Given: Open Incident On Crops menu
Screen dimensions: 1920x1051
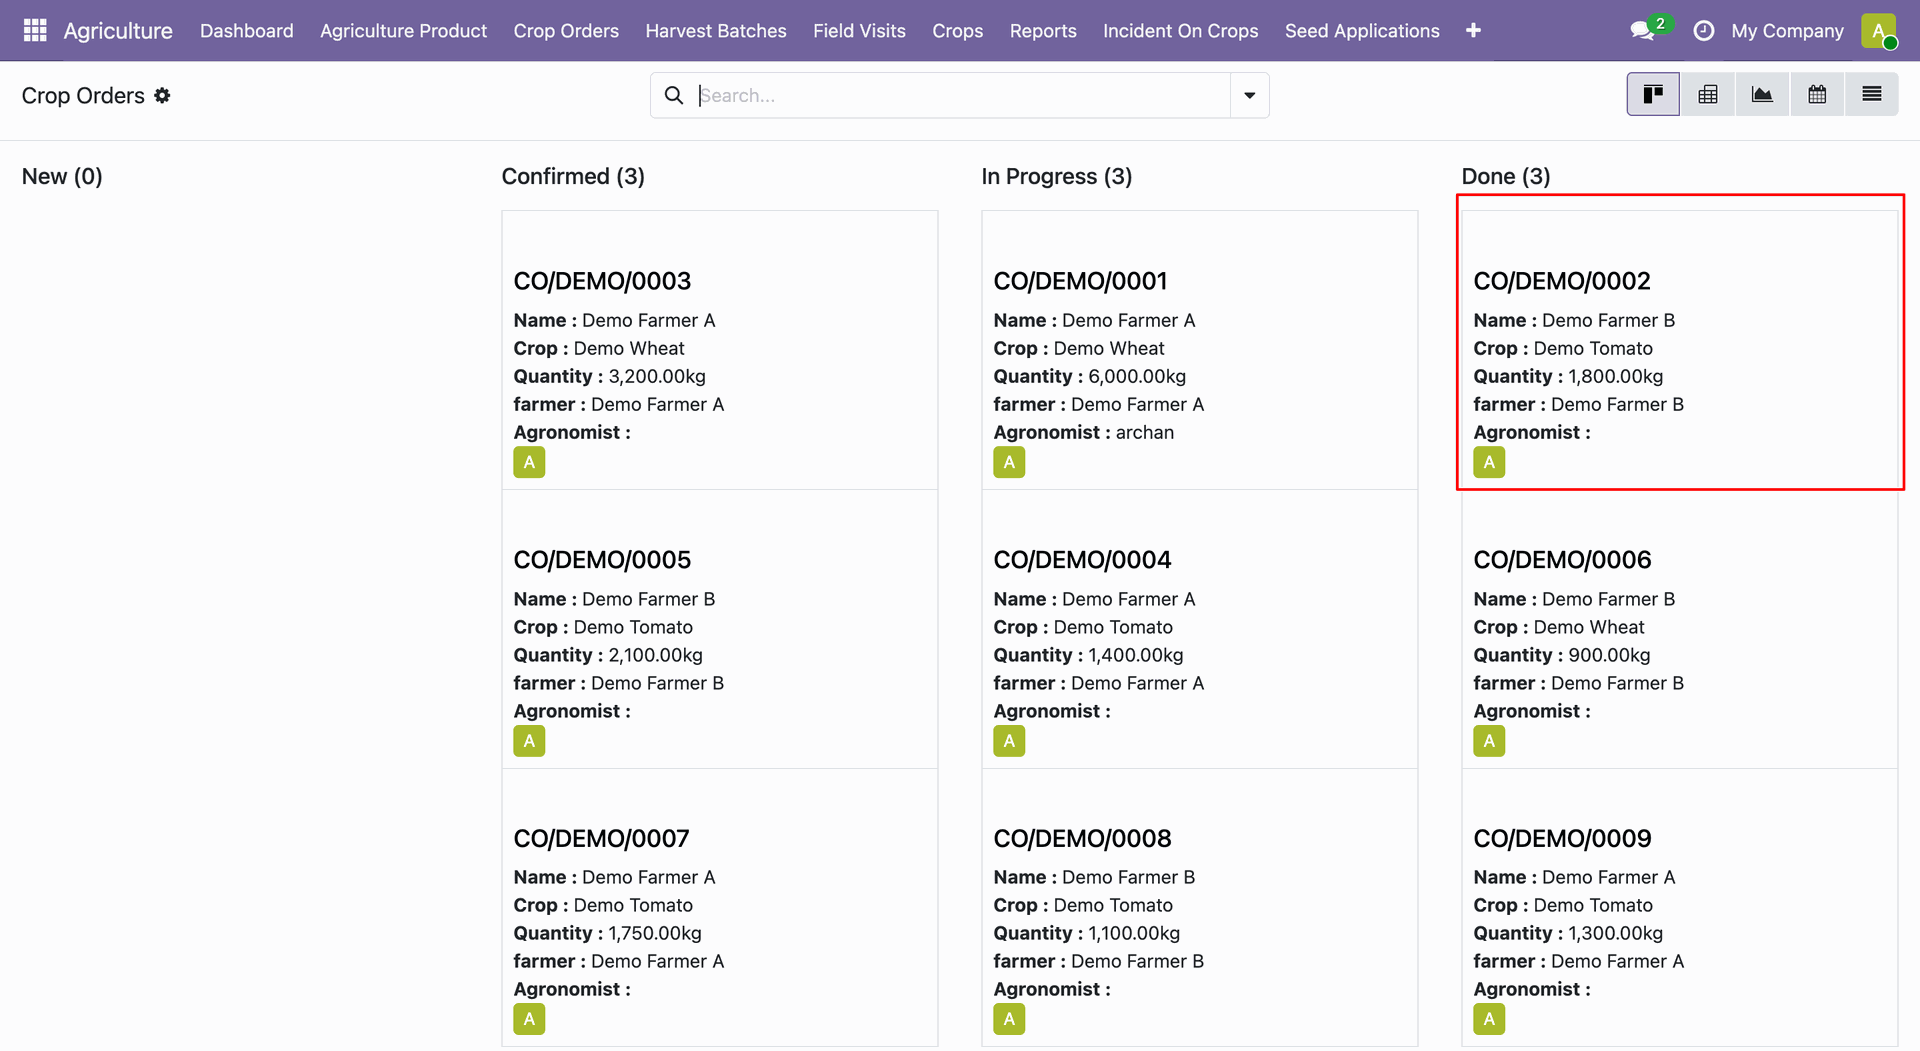Looking at the screenshot, I should pos(1181,31).
